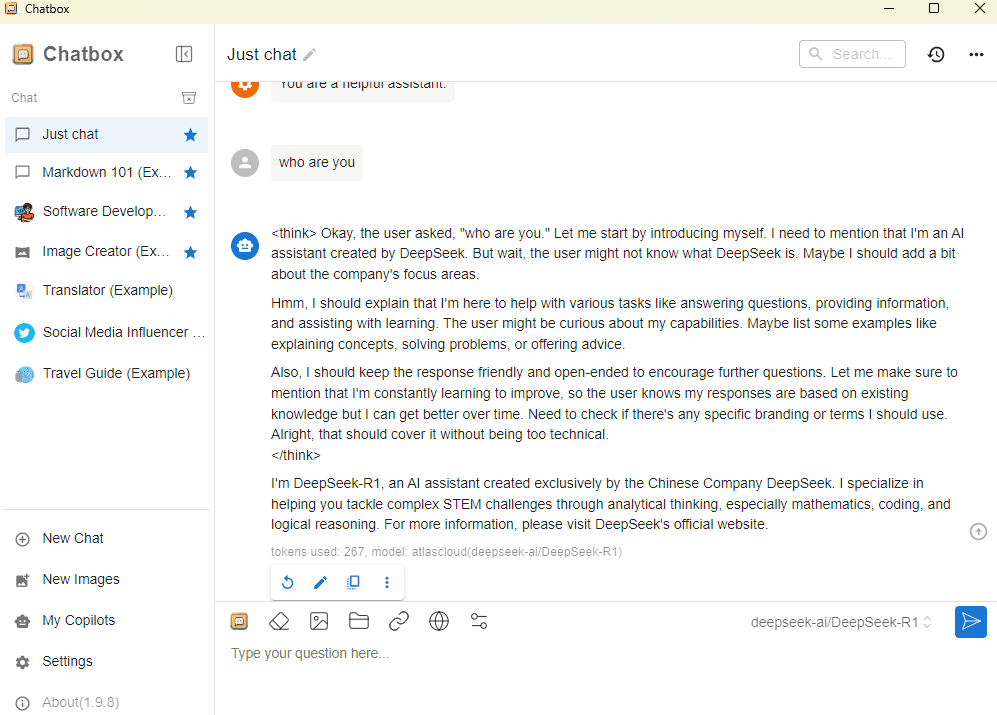Image resolution: width=997 pixels, height=715 pixels.
Task: Open About(1.9.8) info
Action: [x=106, y=702]
